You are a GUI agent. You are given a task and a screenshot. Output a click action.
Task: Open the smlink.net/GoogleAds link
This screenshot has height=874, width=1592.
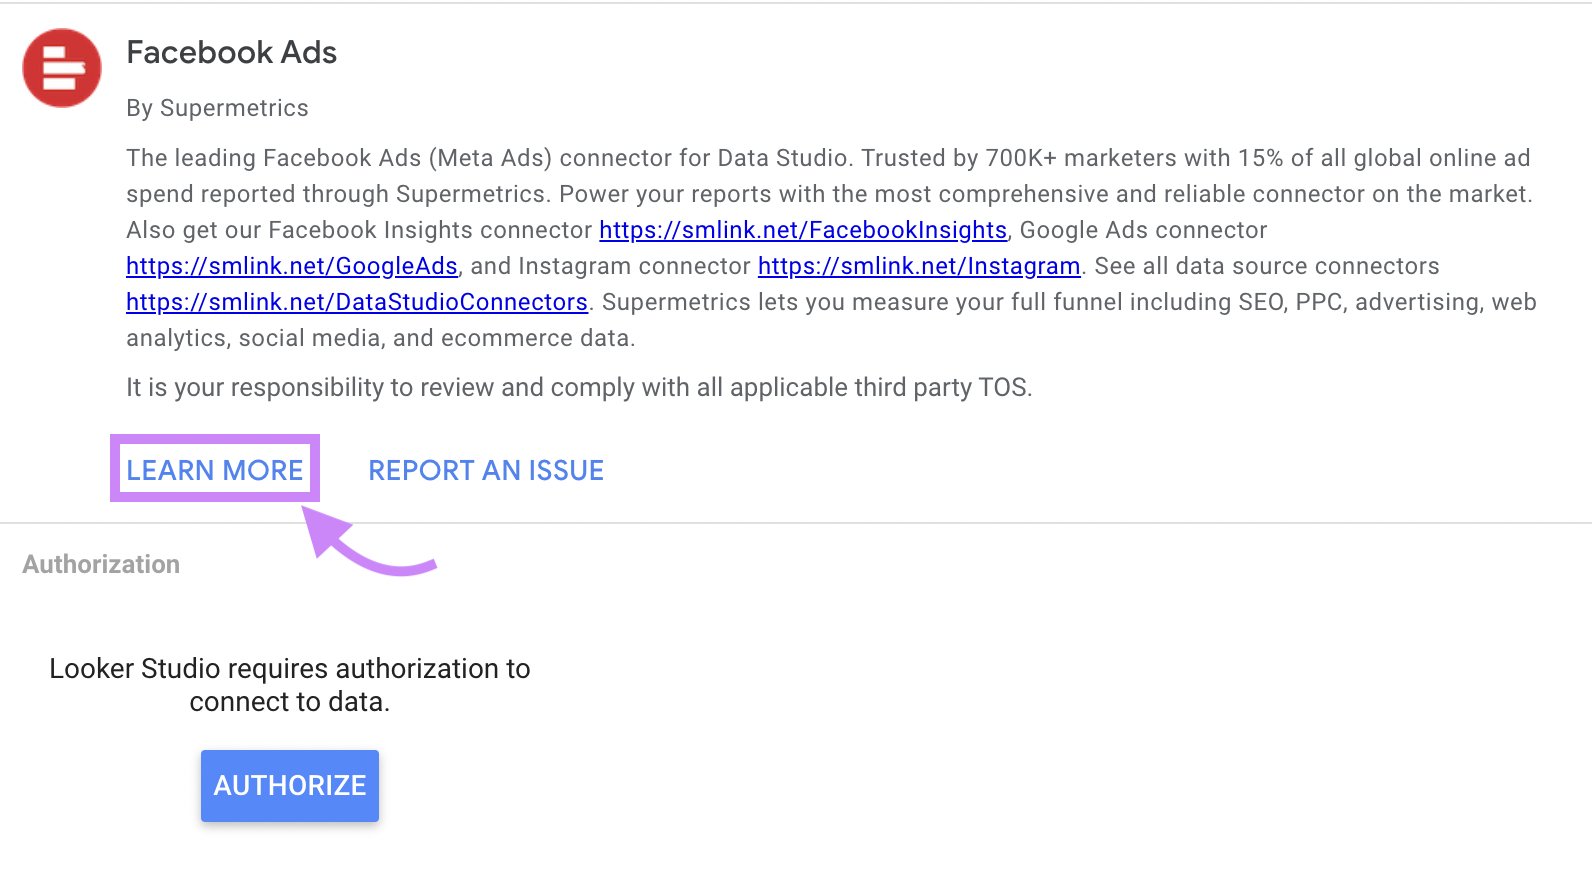291,266
